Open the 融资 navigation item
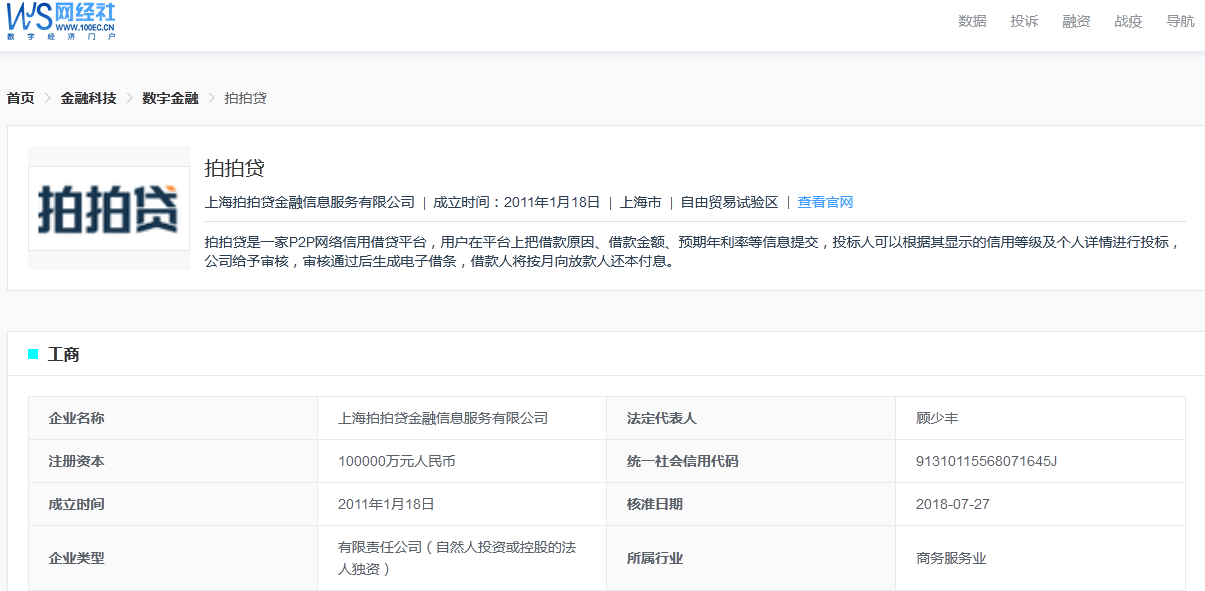 point(1075,20)
